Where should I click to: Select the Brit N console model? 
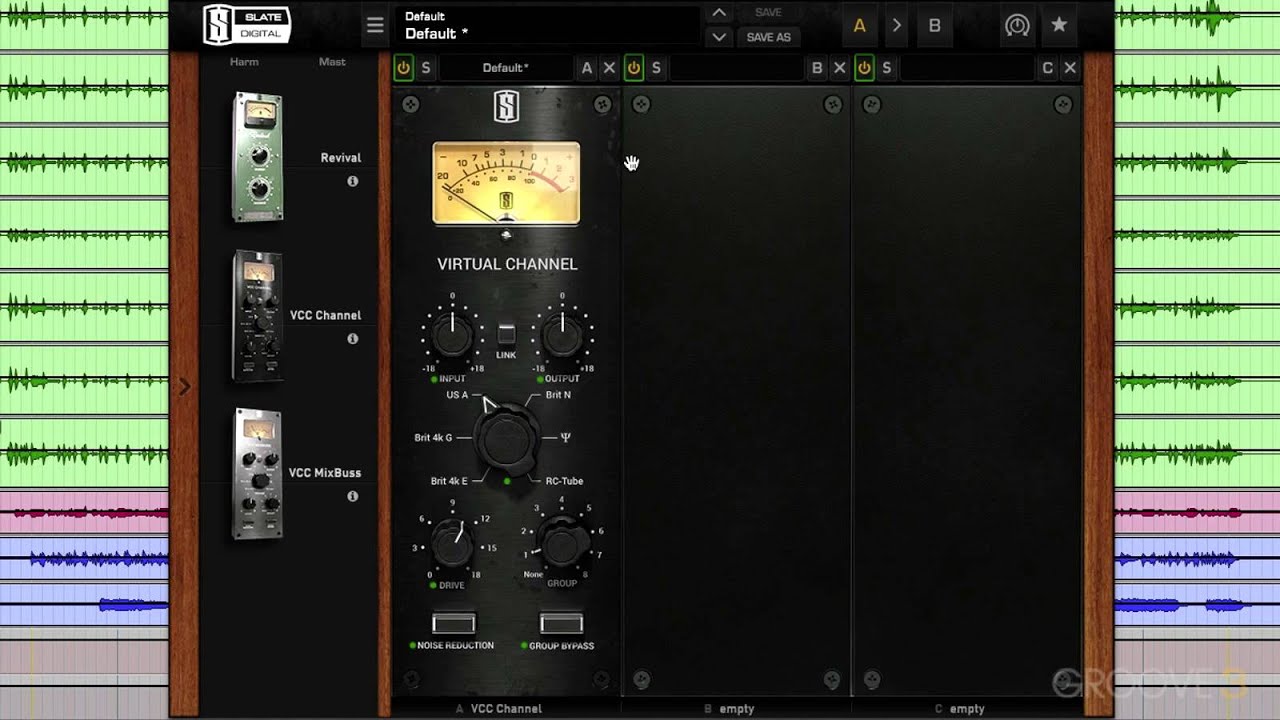click(x=558, y=395)
